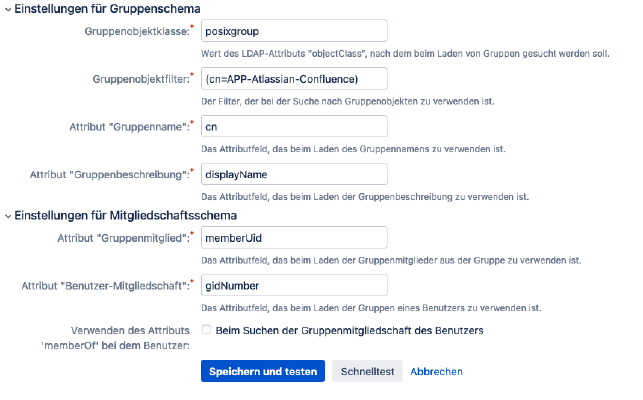The height and width of the screenshot is (400, 643).
Task: Cancel with the Abbrechen link
Action: coord(436,371)
